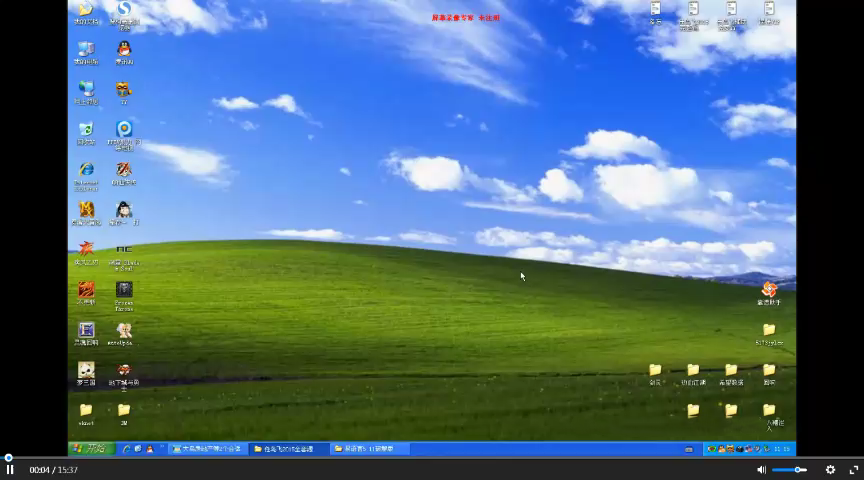Switch to the third taskbar folder window
Viewport: 864px width, 480px height.
tap(370, 449)
